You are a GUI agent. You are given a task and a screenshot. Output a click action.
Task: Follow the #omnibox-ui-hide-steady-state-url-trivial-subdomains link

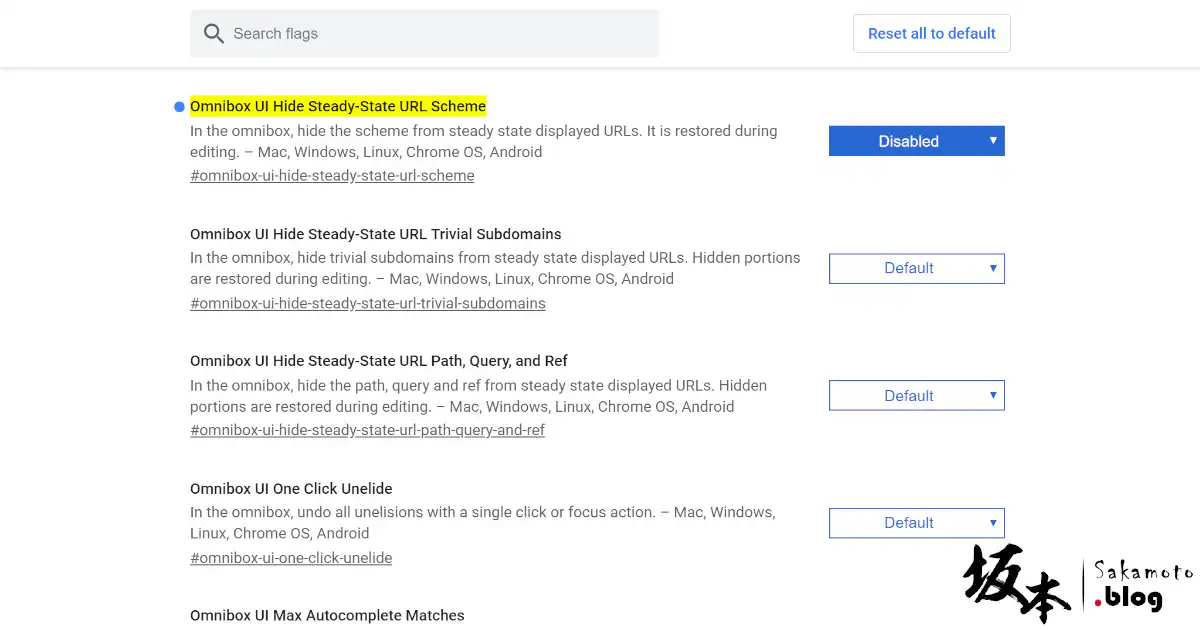[368, 303]
